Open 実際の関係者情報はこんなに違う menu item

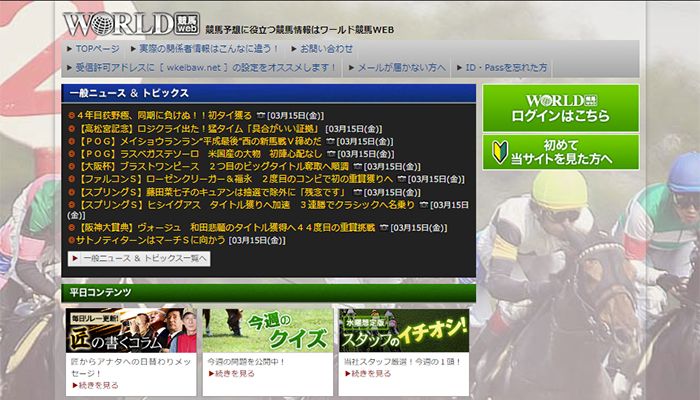[x=194, y=48]
